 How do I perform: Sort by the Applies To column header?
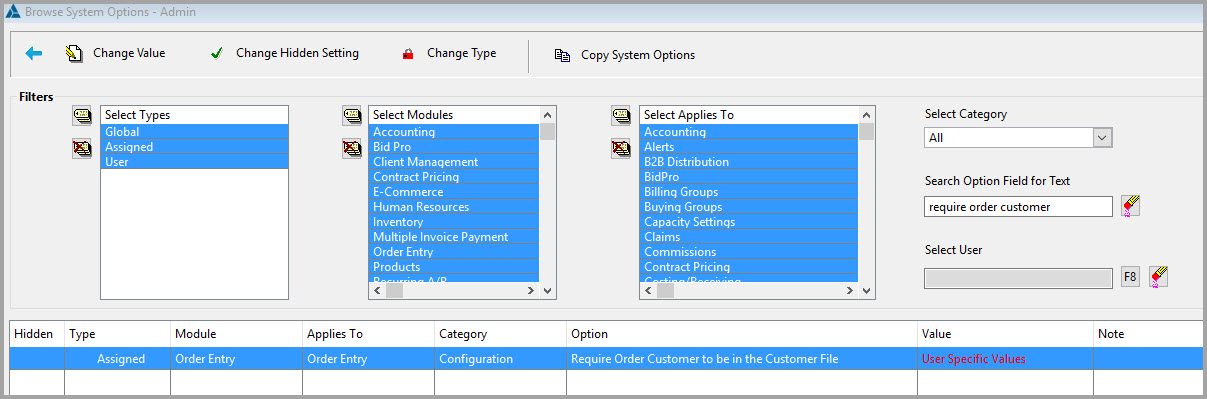click(368, 334)
